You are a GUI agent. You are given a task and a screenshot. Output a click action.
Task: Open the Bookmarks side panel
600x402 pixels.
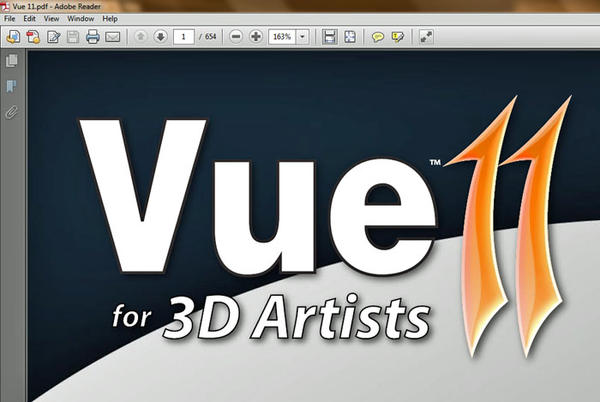[x=12, y=86]
